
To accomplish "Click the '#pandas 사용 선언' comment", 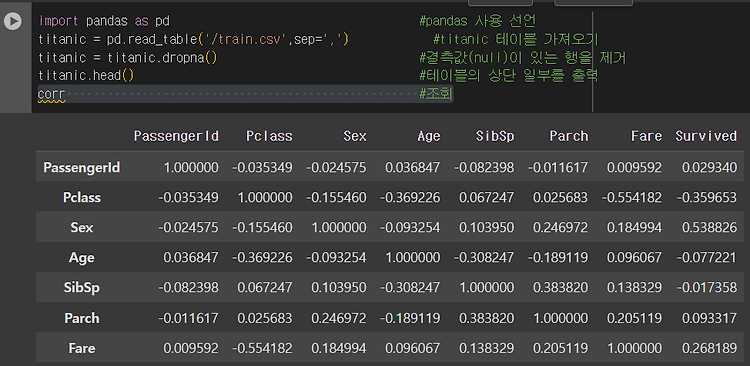I will [x=477, y=21].
